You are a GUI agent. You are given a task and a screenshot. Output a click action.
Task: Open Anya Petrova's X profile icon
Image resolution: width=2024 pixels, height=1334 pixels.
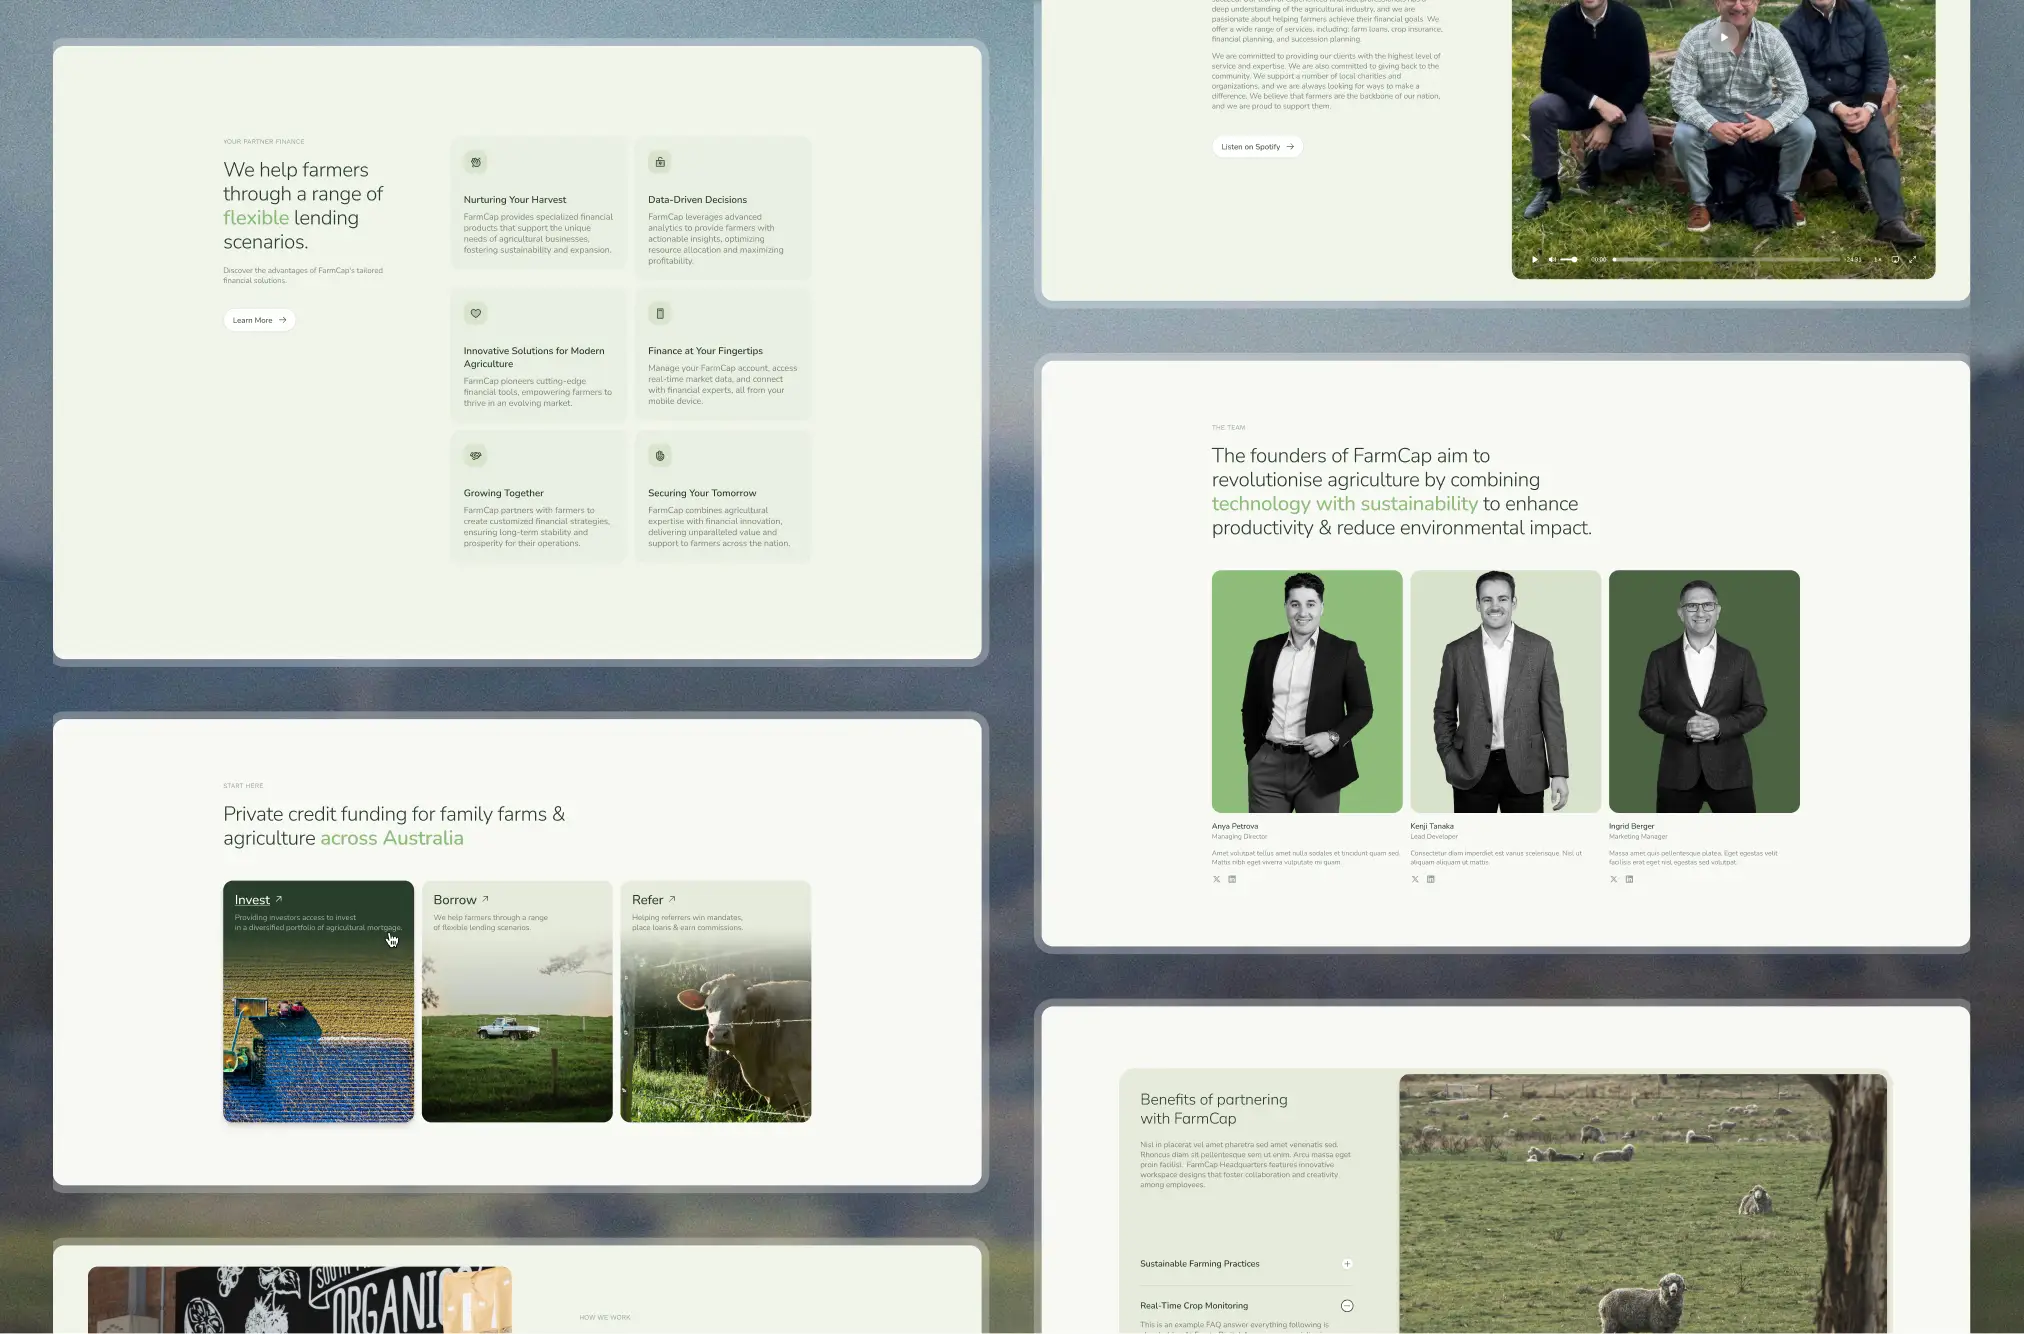1217,879
